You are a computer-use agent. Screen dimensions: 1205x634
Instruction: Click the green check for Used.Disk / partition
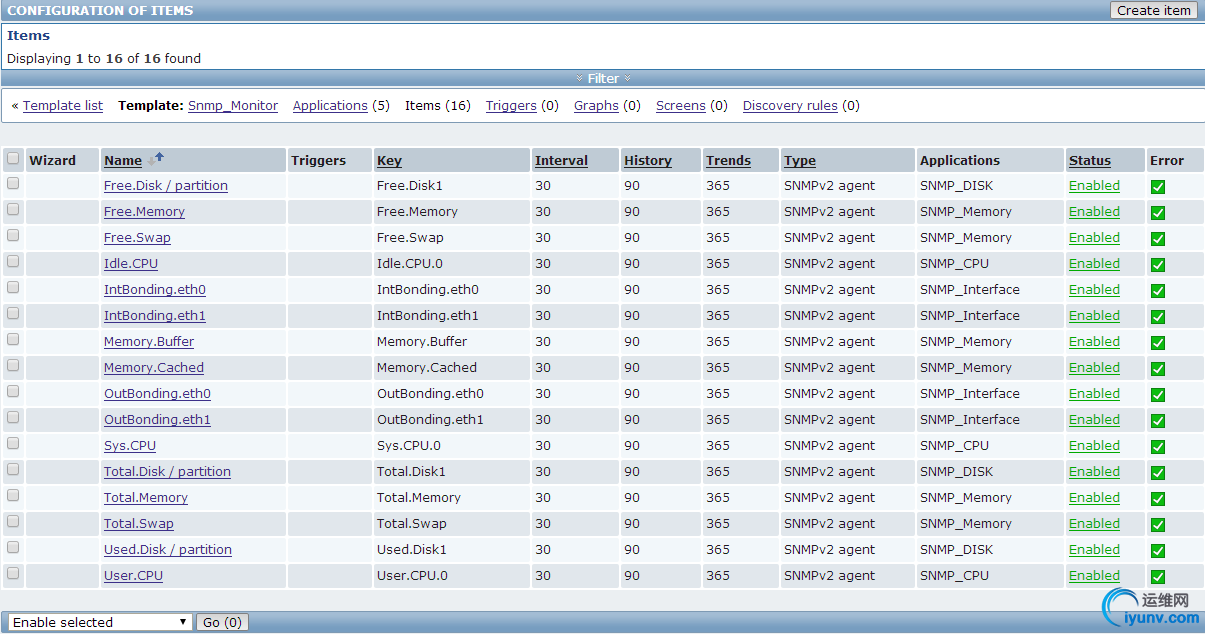point(1158,550)
